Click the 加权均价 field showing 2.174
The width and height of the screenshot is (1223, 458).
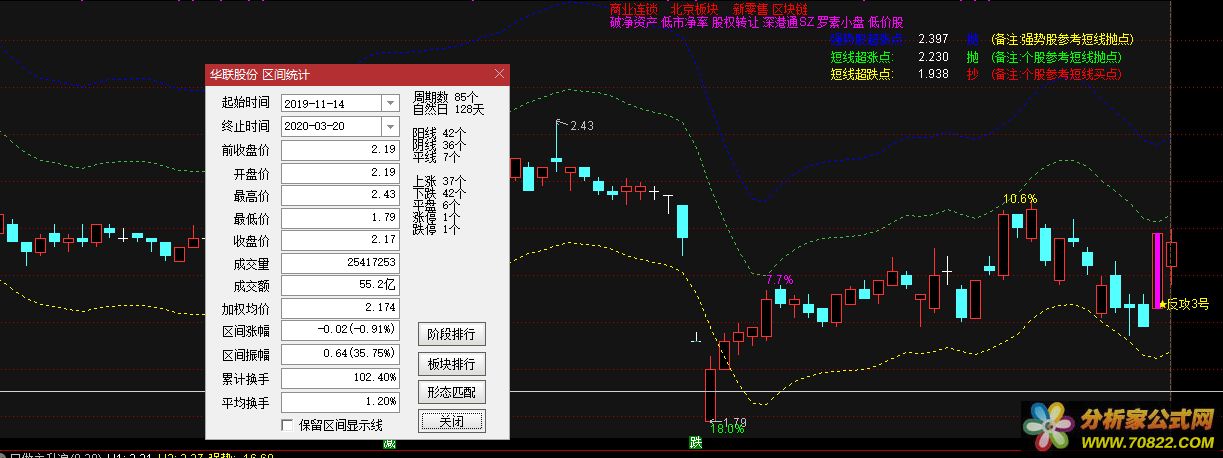(x=340, y=309)
